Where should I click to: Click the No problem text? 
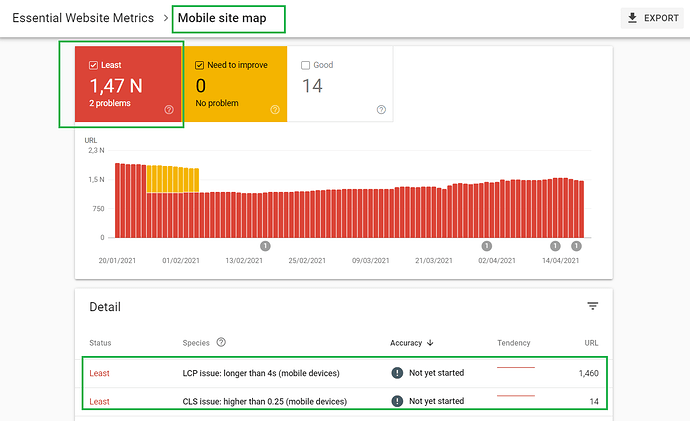coord(217,103)
